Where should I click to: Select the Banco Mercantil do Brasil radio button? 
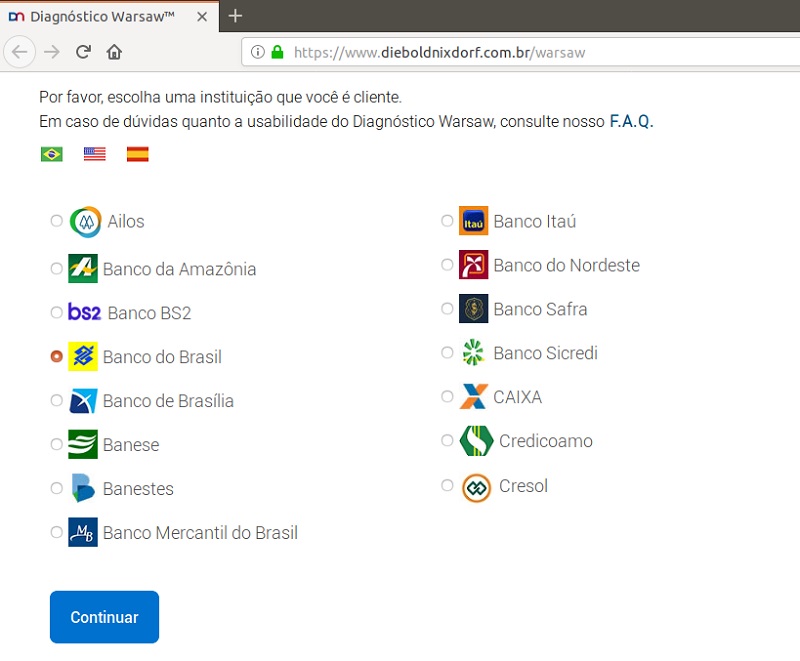tap(57, 532)
